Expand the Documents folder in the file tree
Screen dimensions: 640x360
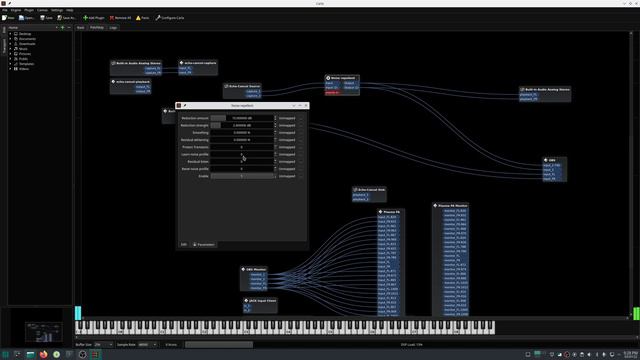[x=11, y=39]
